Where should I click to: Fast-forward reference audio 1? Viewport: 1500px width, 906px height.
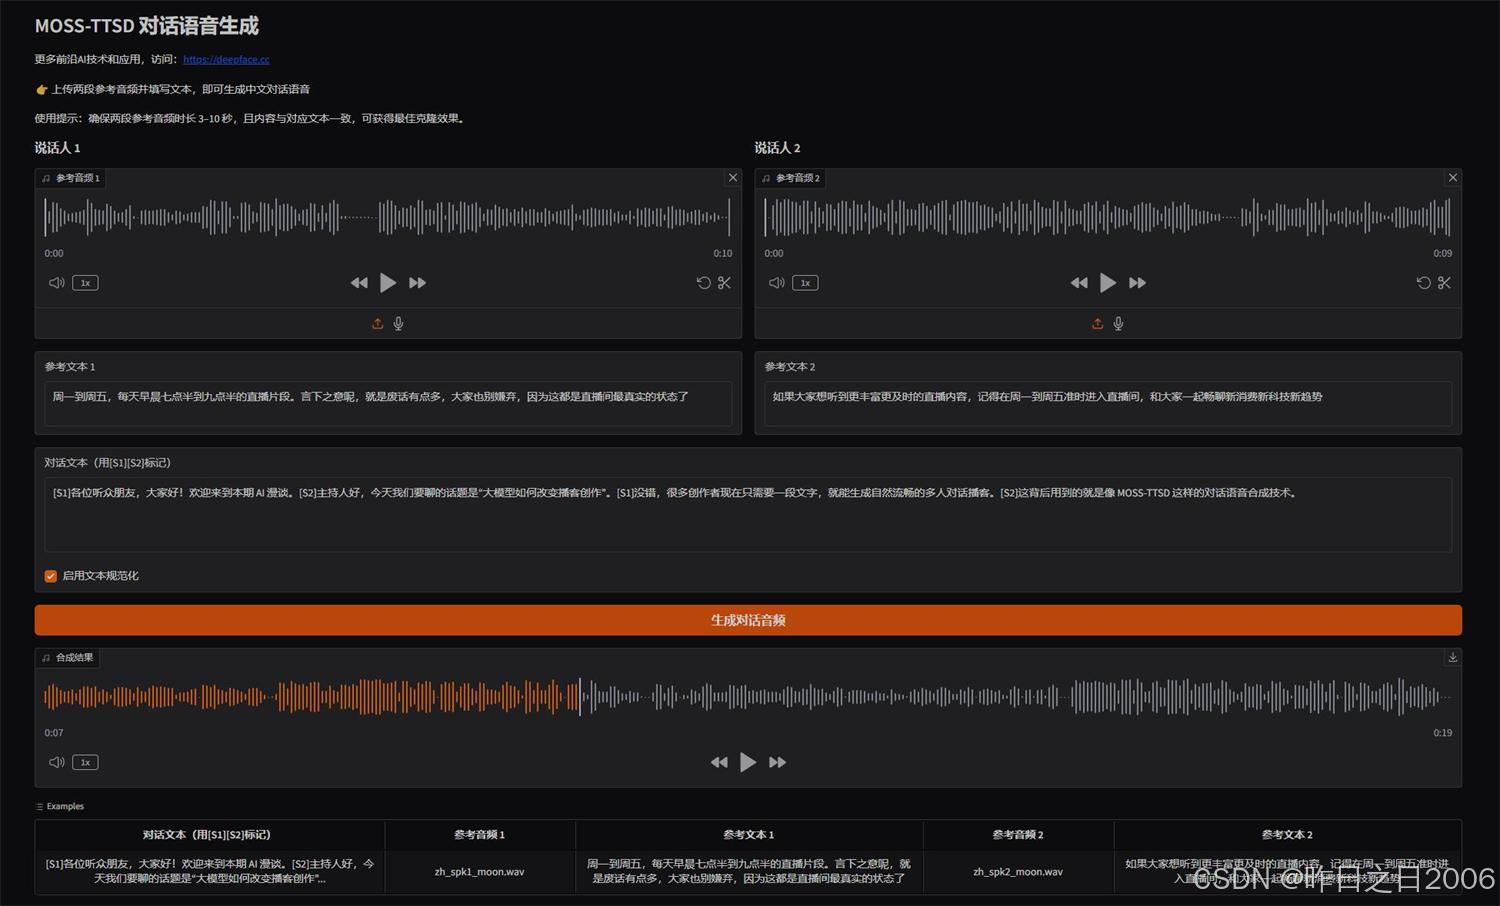pyautogui.click(x=418, y=283)
